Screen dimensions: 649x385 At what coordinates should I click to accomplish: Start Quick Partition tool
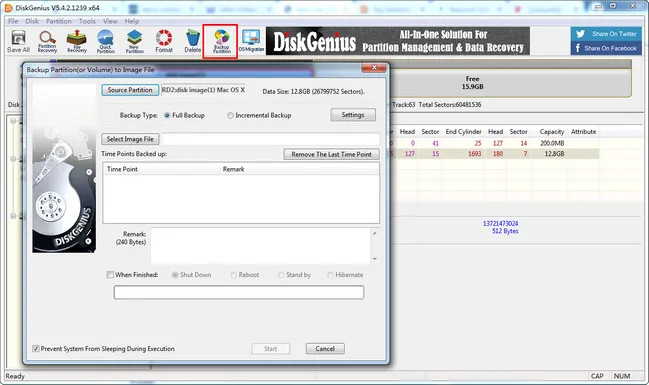106,41
